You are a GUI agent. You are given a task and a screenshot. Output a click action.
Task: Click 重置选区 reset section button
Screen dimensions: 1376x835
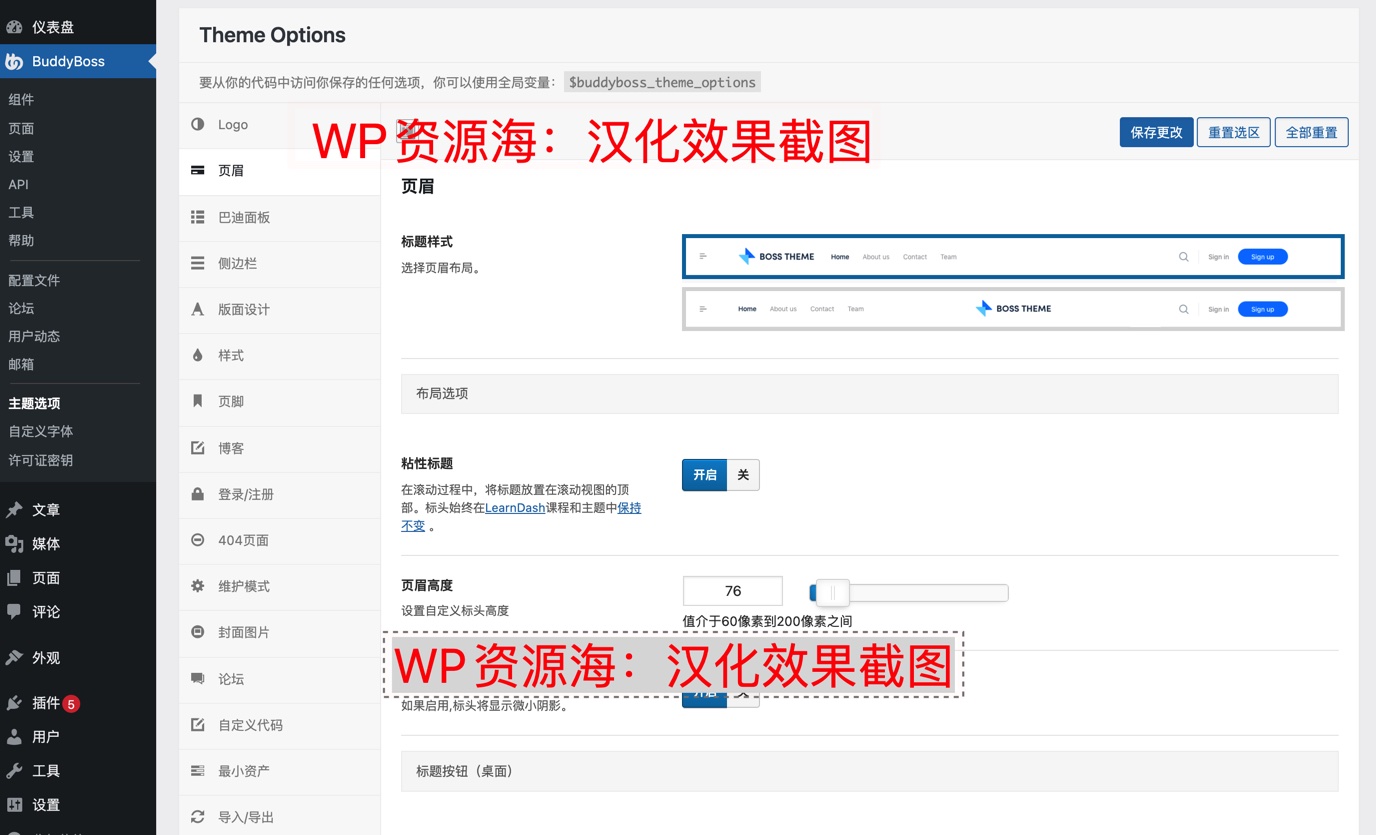click(x=1234, y=132)
